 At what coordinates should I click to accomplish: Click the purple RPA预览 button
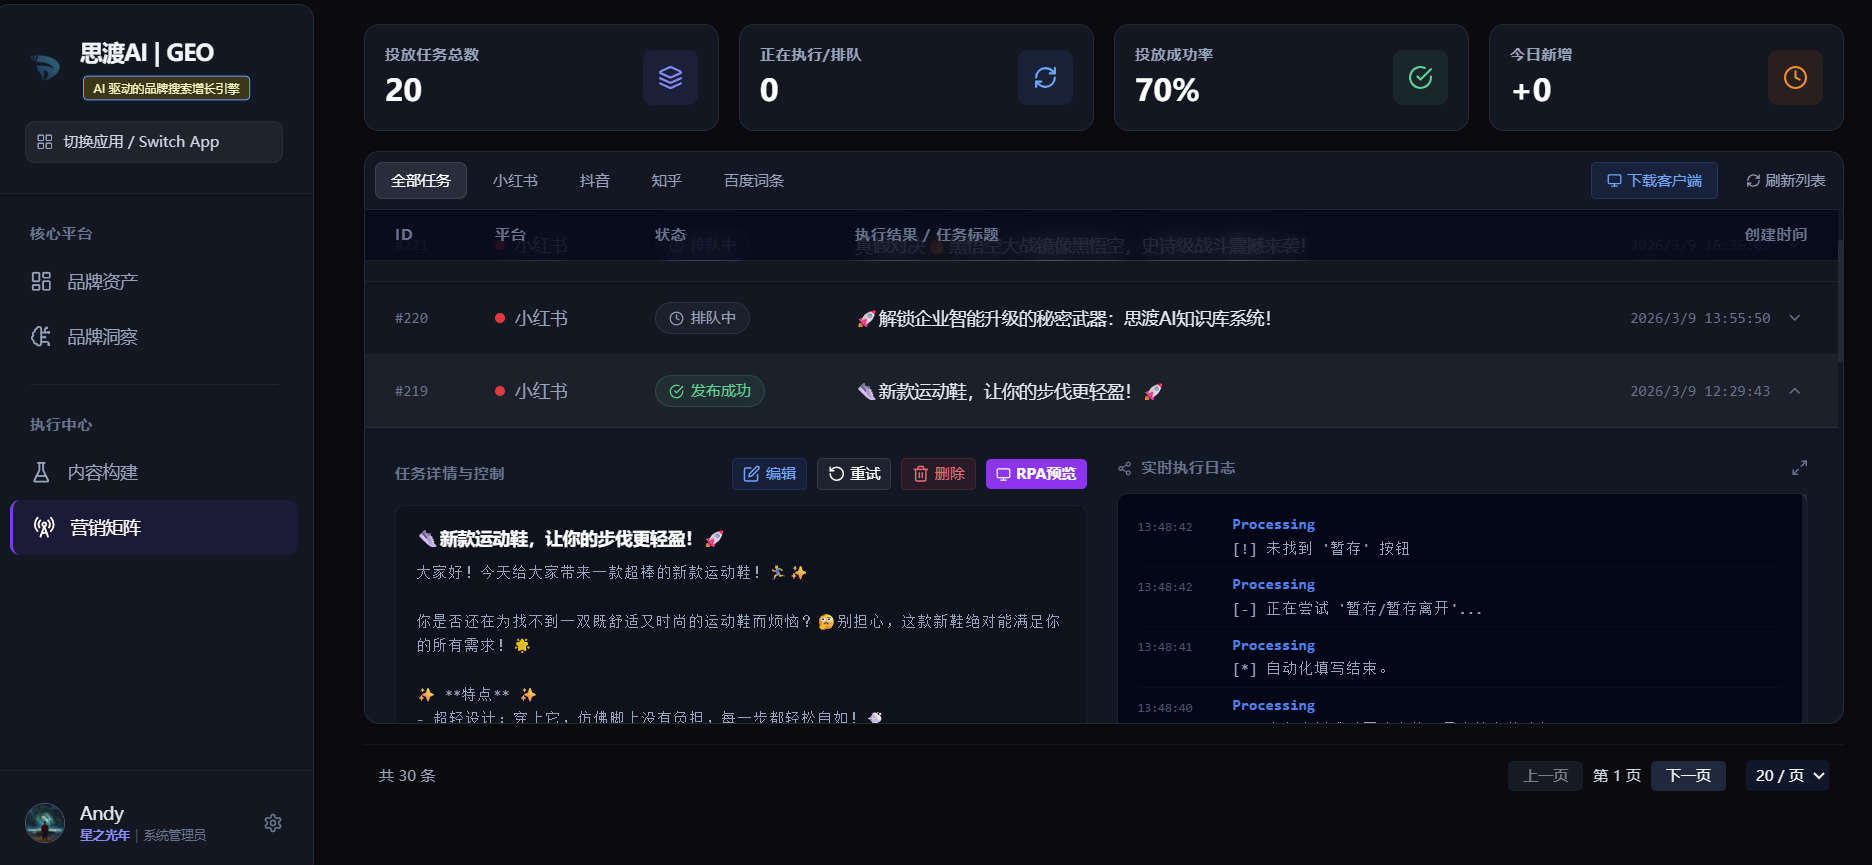click(x=1036, y=474)
